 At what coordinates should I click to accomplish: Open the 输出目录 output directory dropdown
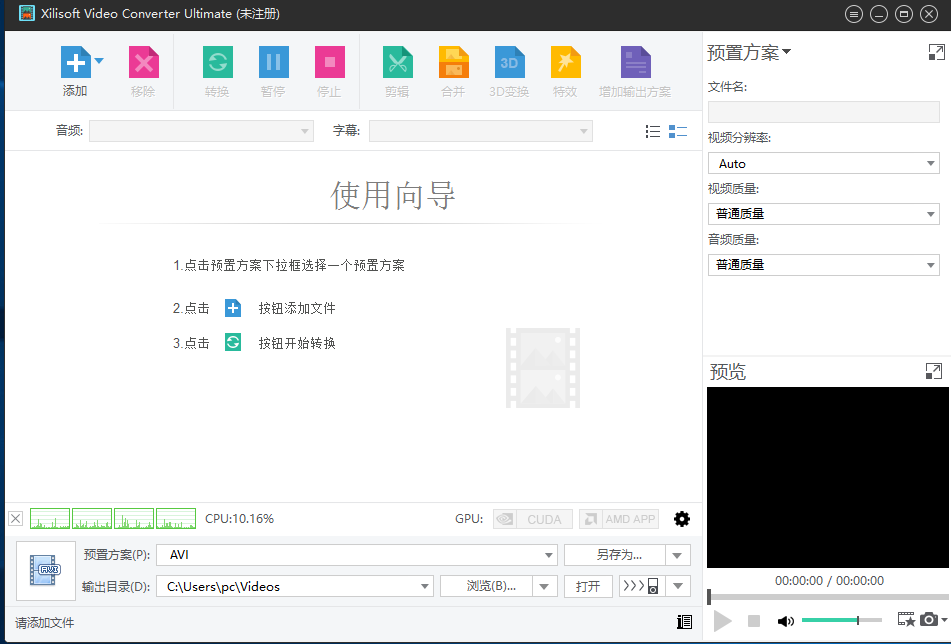point(424,585)
